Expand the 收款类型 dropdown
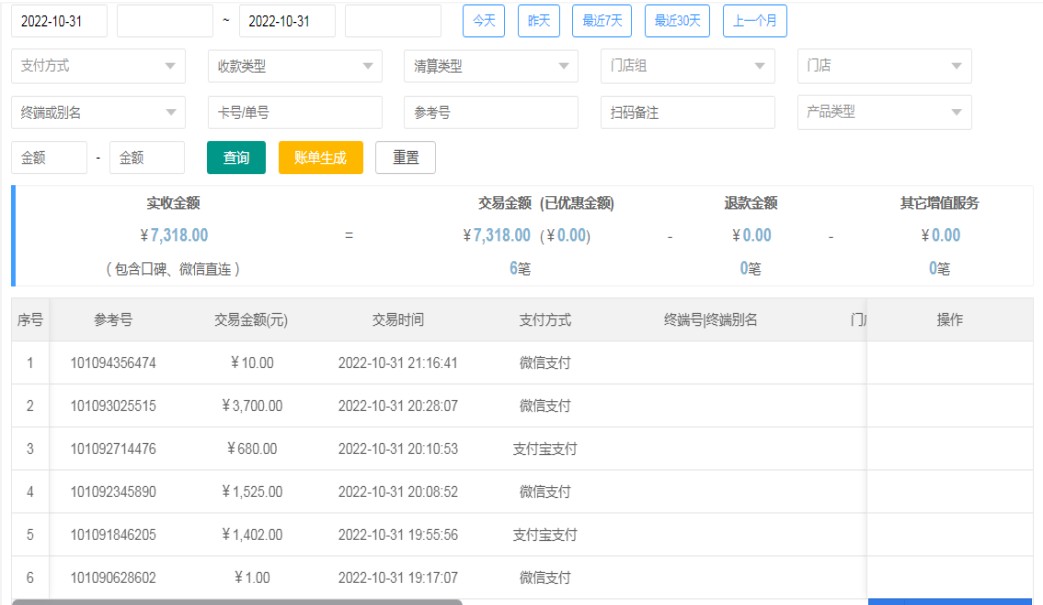 [295, 66]
